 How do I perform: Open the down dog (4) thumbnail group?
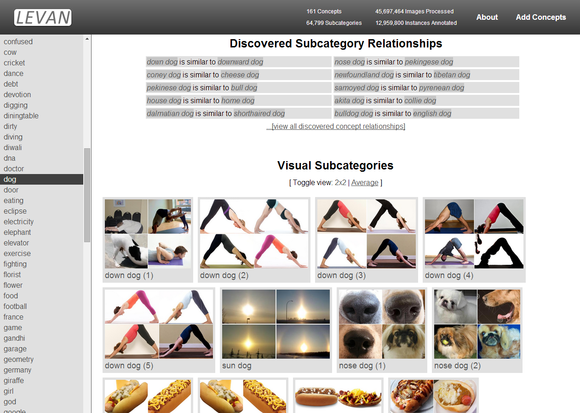coord(474,240)
